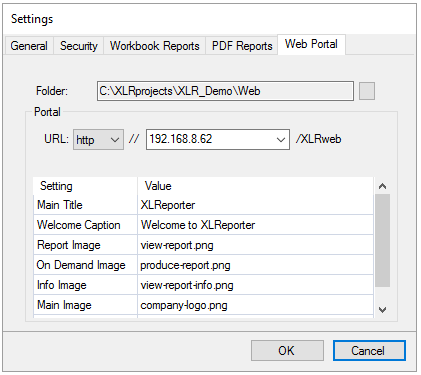Select the Web Portal tab
The height and width of the screenshot is (375, 421).
click(x=311, y=44)
